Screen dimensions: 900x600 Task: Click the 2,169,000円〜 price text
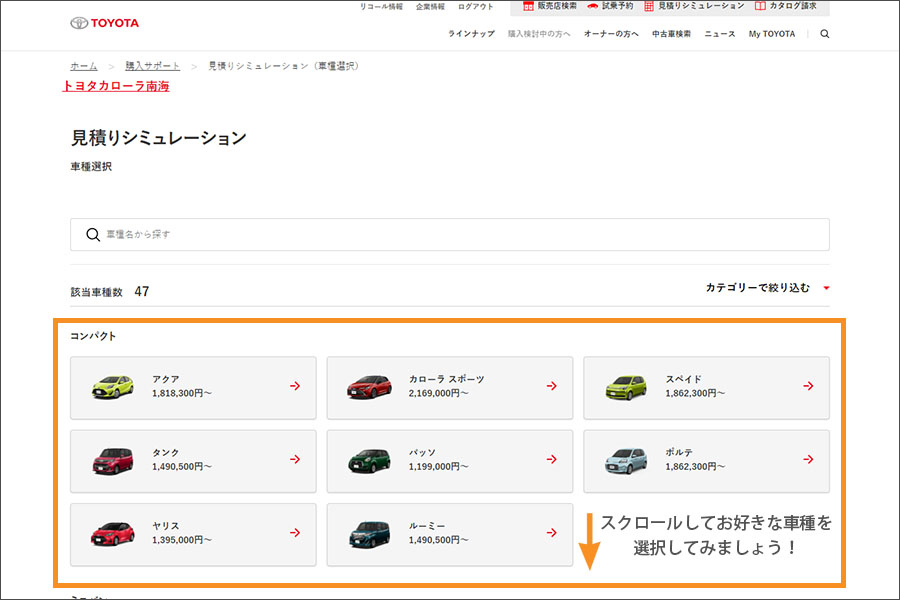(439, 393)
